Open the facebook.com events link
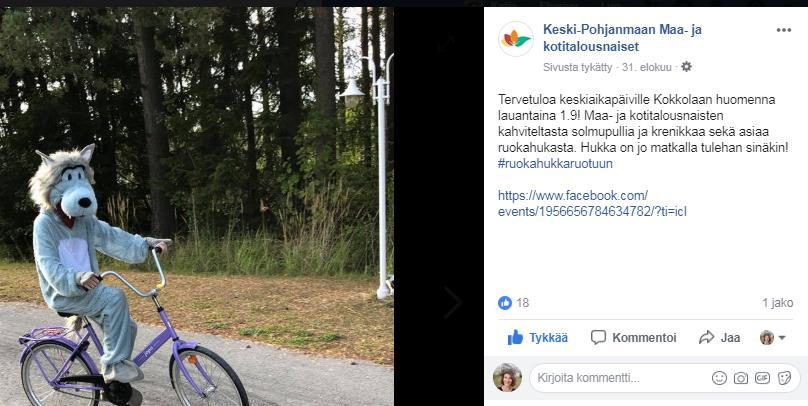This screenshot has height=406, width=808. [x=592, y=204]
